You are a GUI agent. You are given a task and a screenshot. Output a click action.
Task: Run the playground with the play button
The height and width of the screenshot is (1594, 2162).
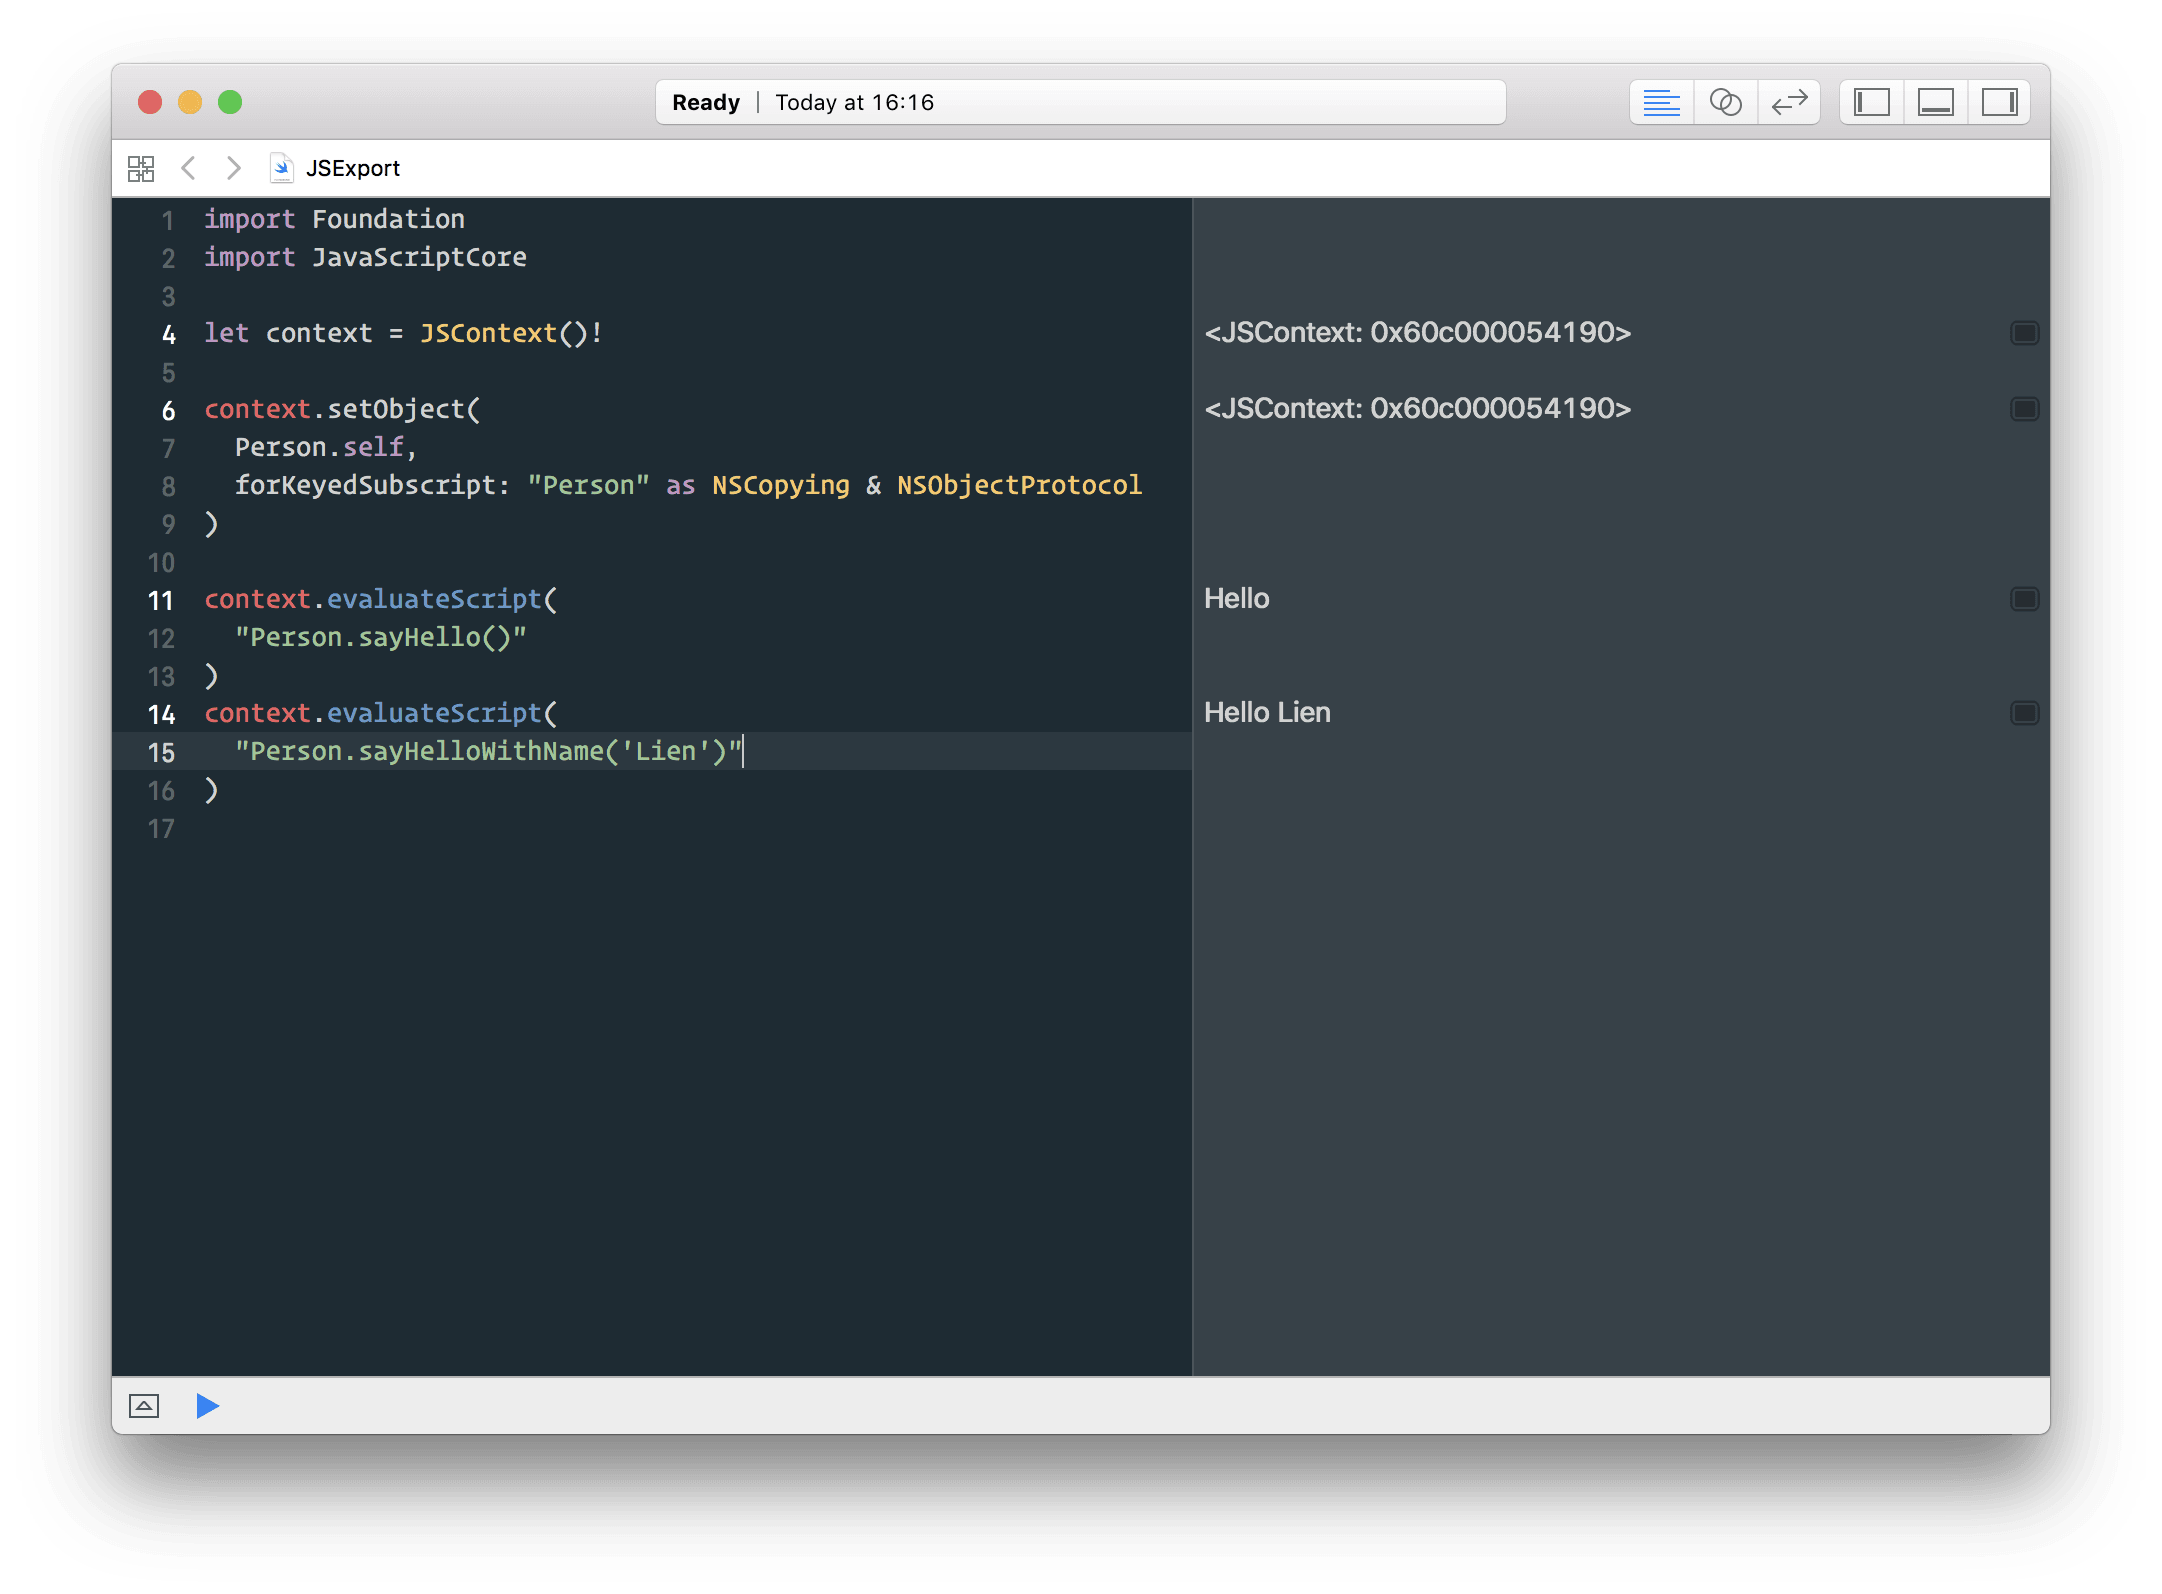pos(207,1406)
